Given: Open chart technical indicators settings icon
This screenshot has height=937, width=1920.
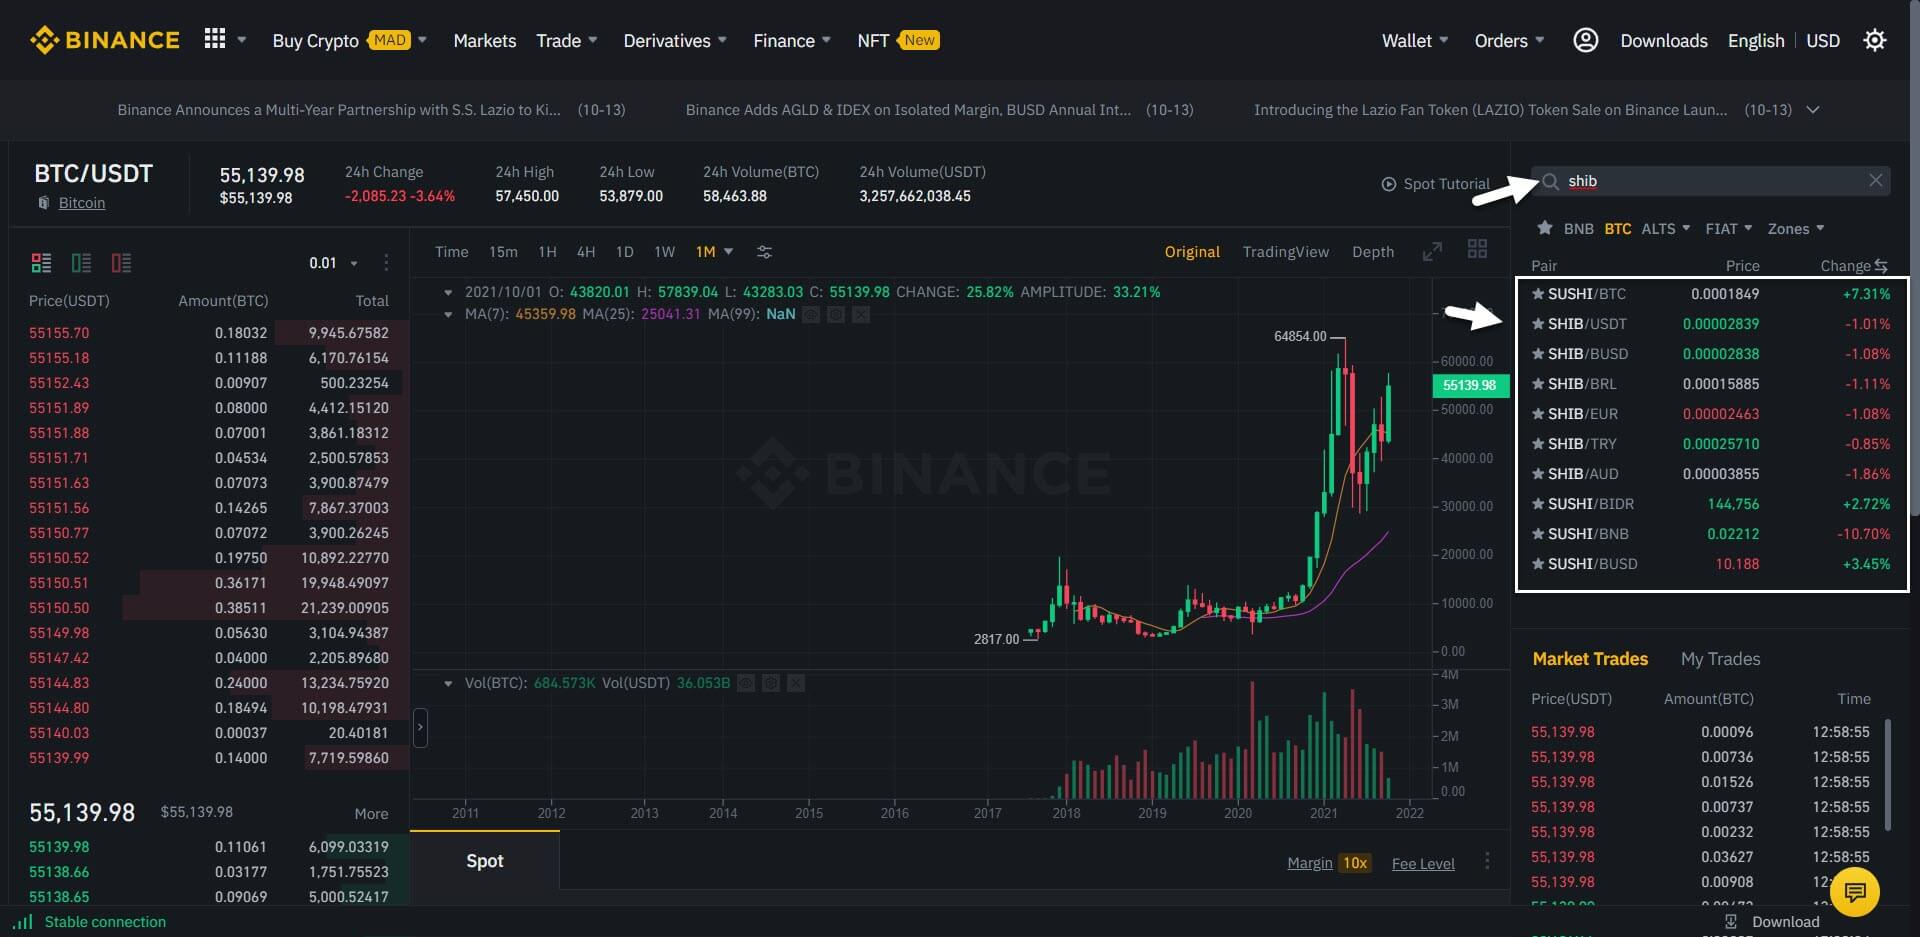Looking at the screenshot, I should 764,252.
